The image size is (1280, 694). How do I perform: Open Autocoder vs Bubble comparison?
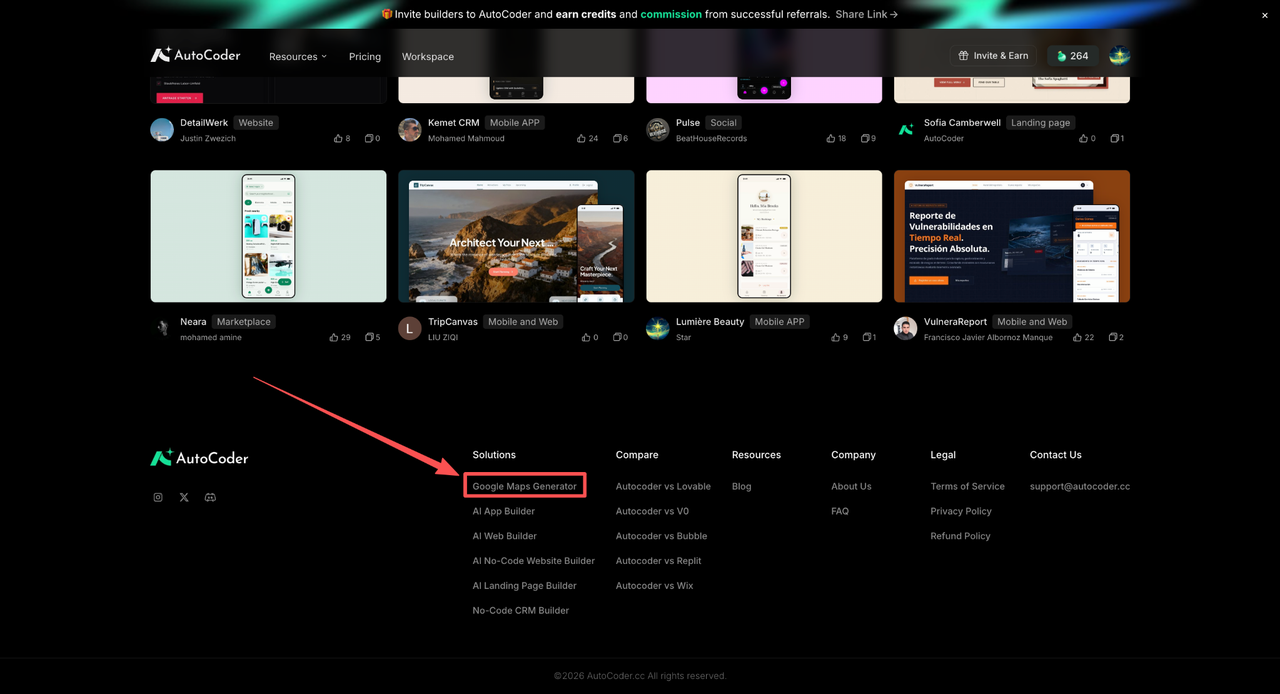pos(661,536)
